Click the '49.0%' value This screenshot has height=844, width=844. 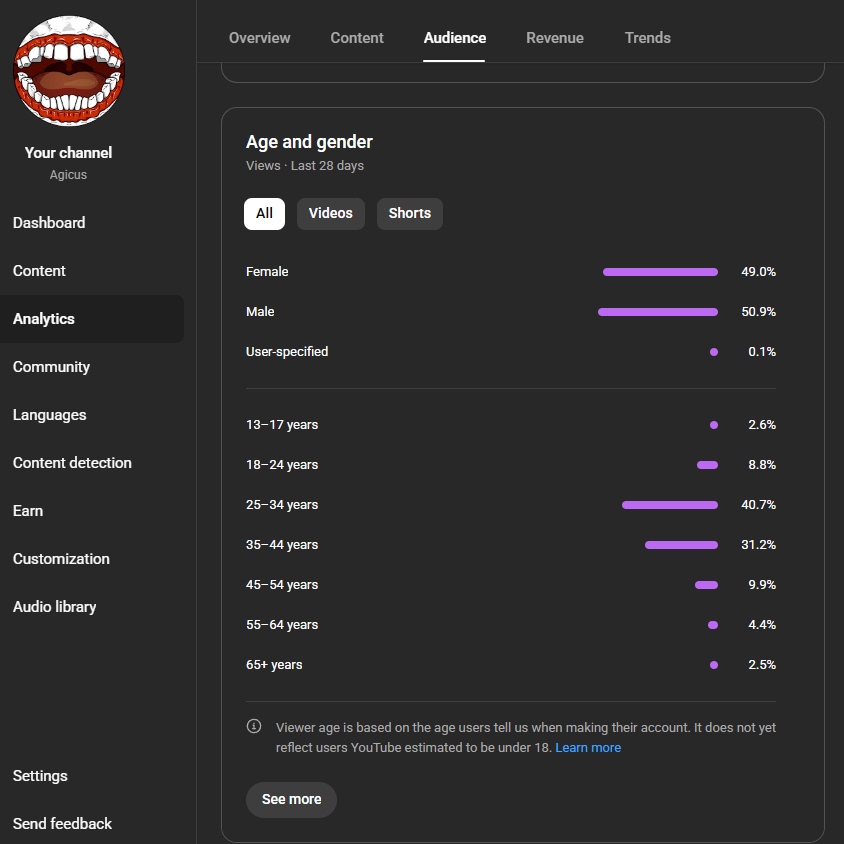tap(758, 272)
